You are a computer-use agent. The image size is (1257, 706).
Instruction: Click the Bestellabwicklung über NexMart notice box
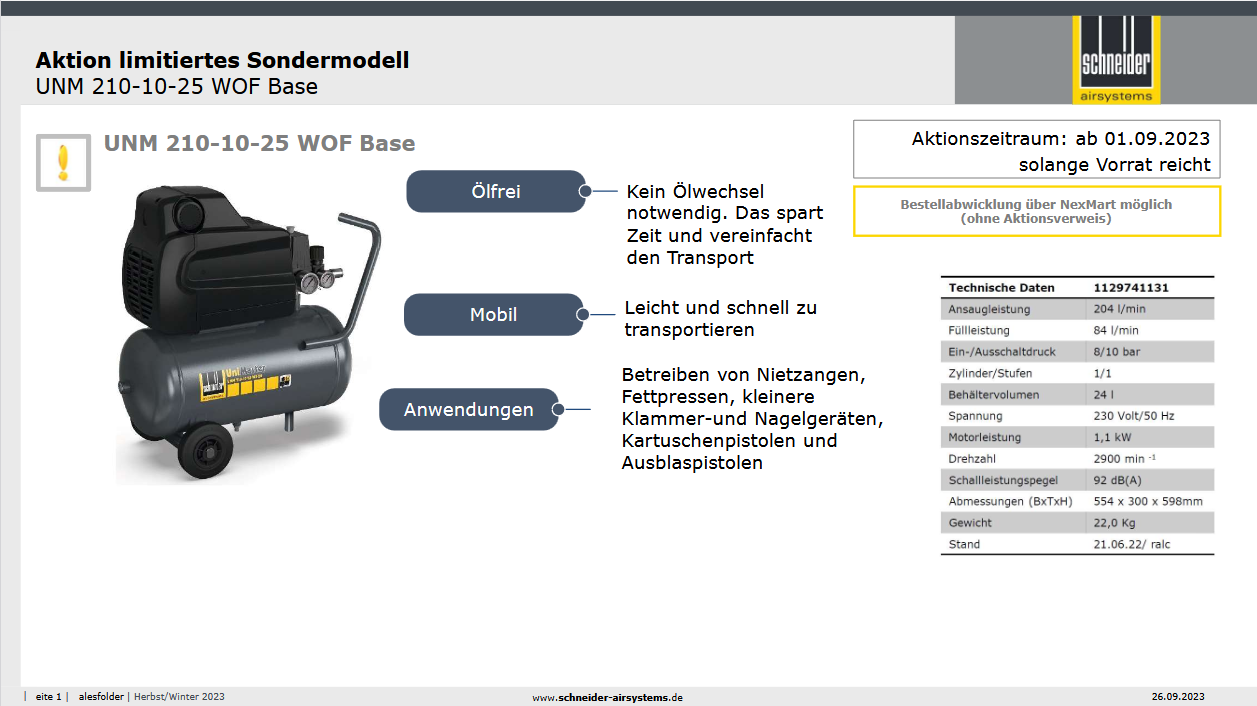(1036, 211)
